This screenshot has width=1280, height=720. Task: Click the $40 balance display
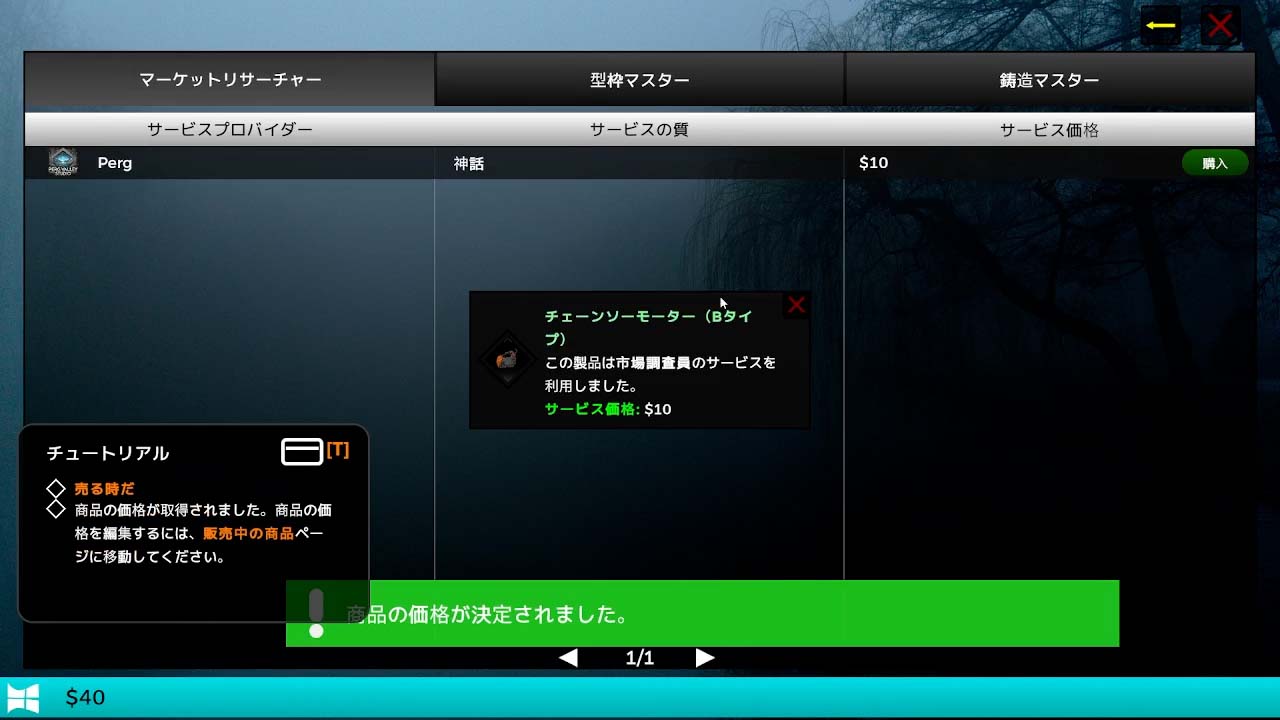pyautogui.click(x=85, y=697)
